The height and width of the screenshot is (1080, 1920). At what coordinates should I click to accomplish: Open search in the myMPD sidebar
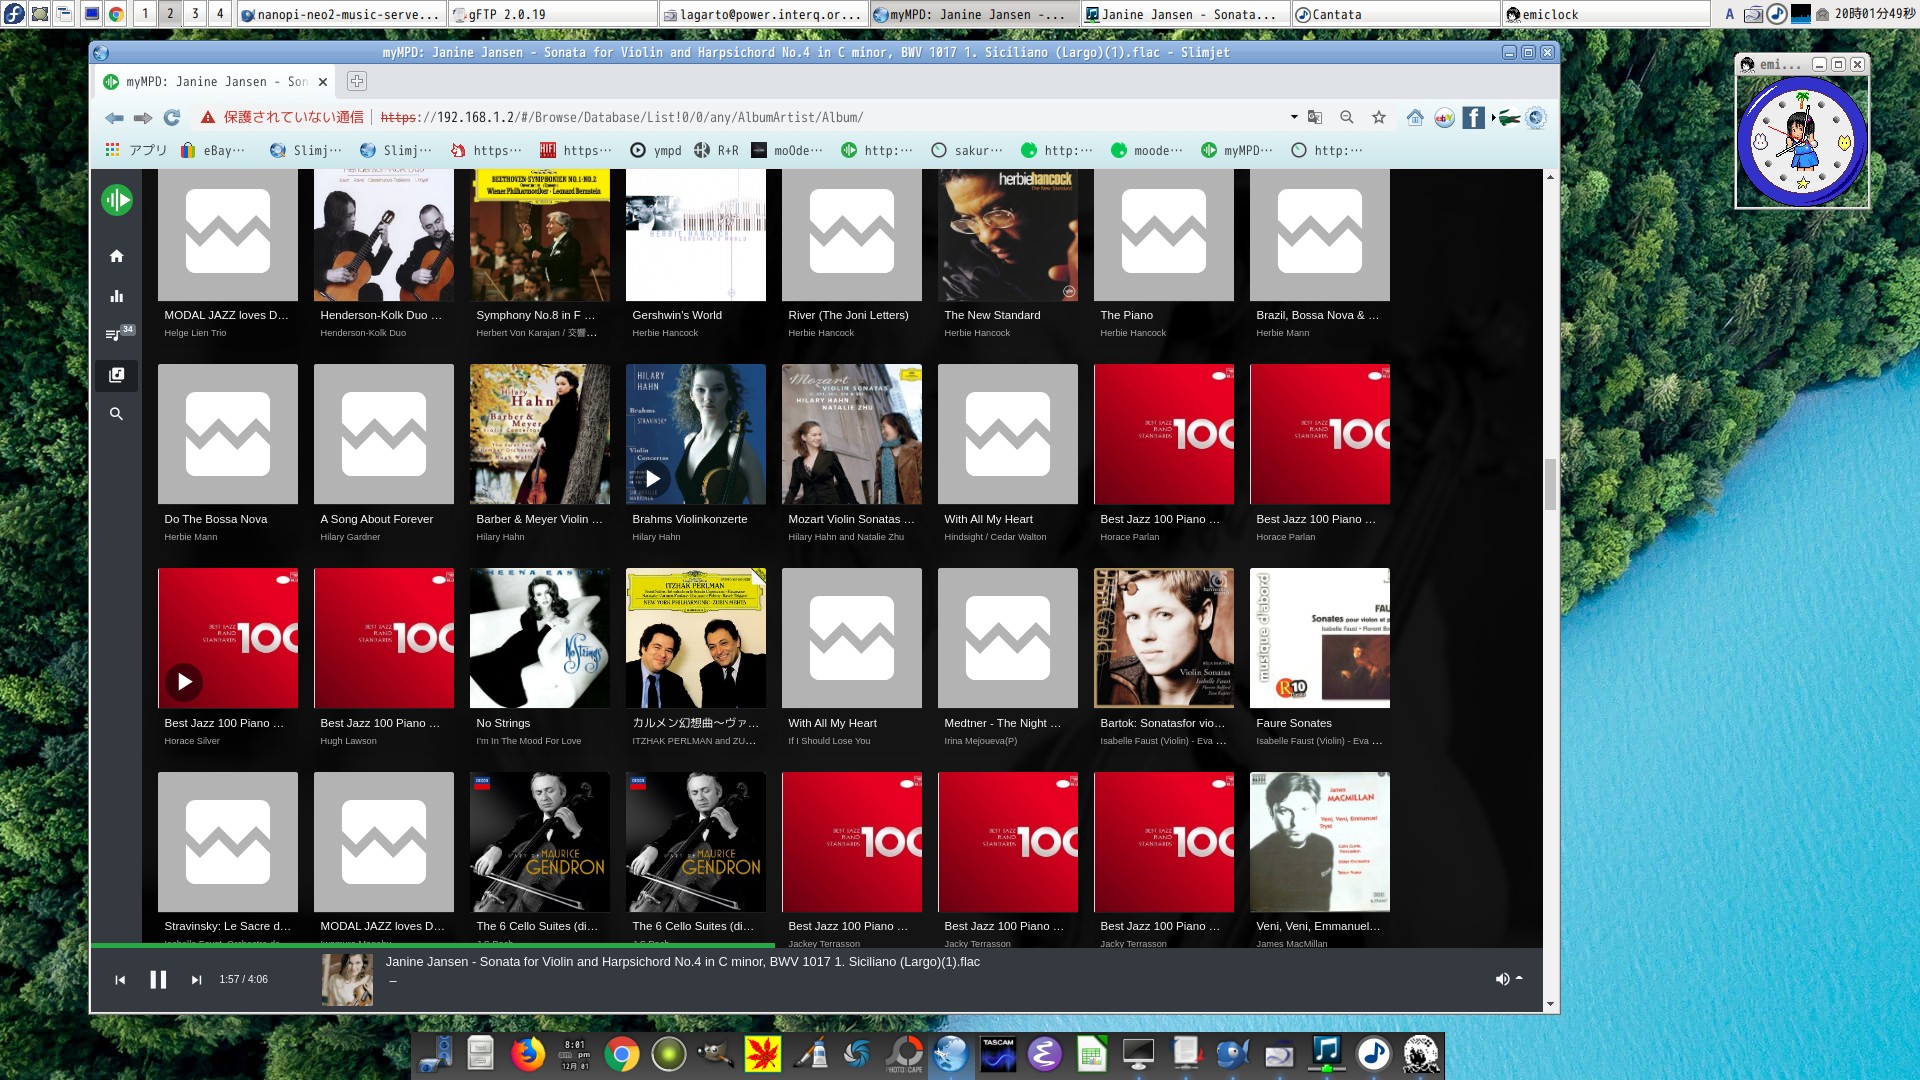tap(116, 414)
